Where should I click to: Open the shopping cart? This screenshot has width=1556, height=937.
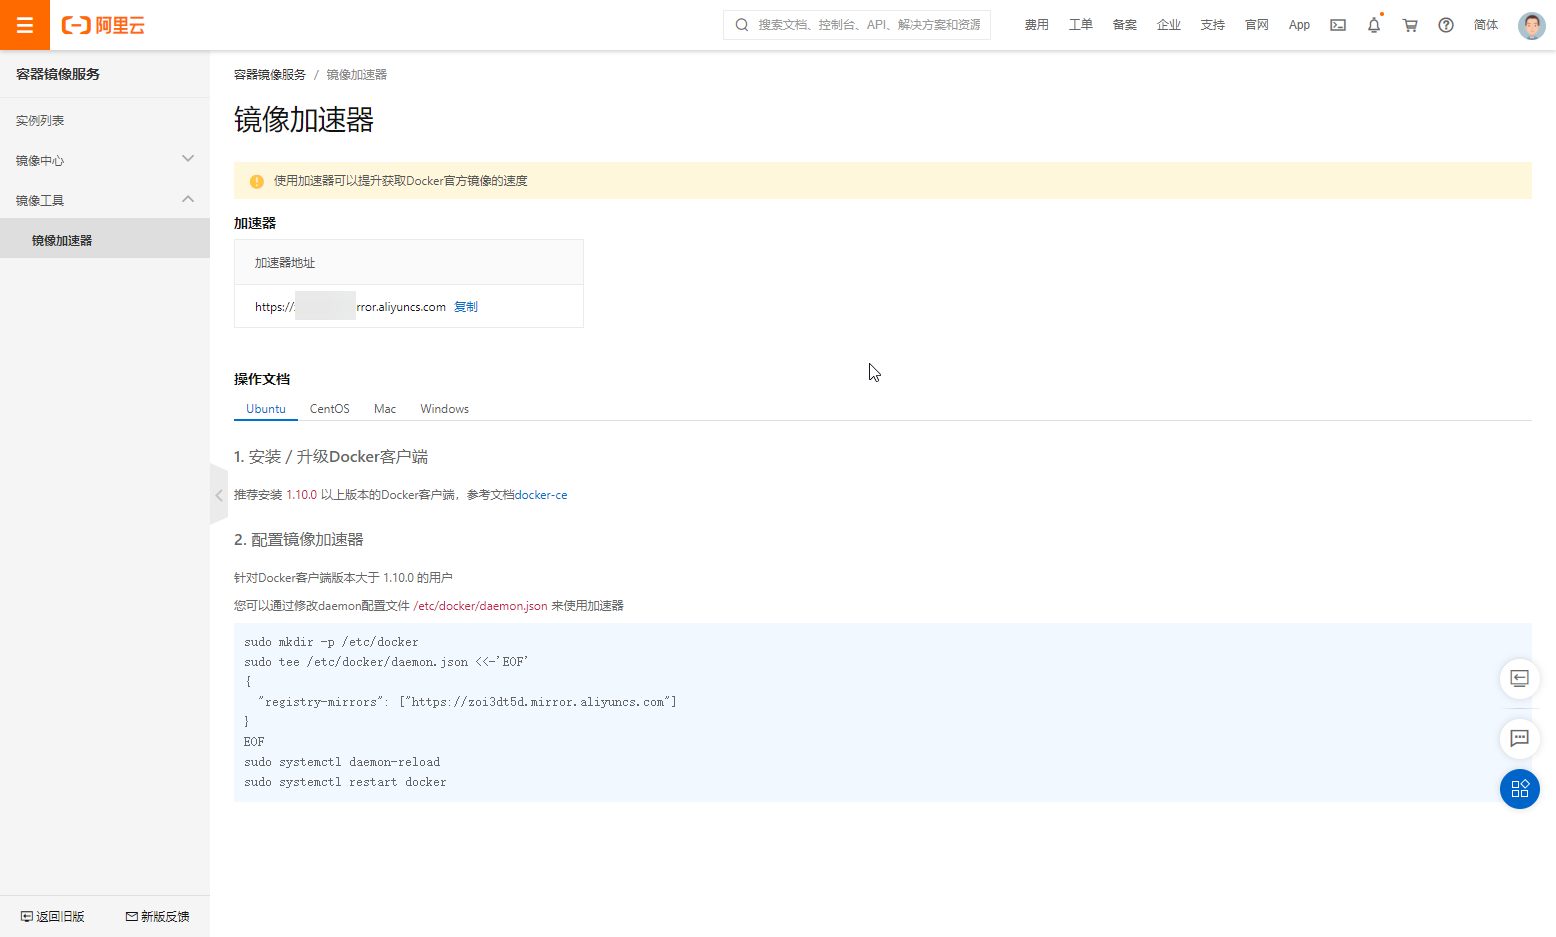pyautogui.click(x=1410, y=25)
